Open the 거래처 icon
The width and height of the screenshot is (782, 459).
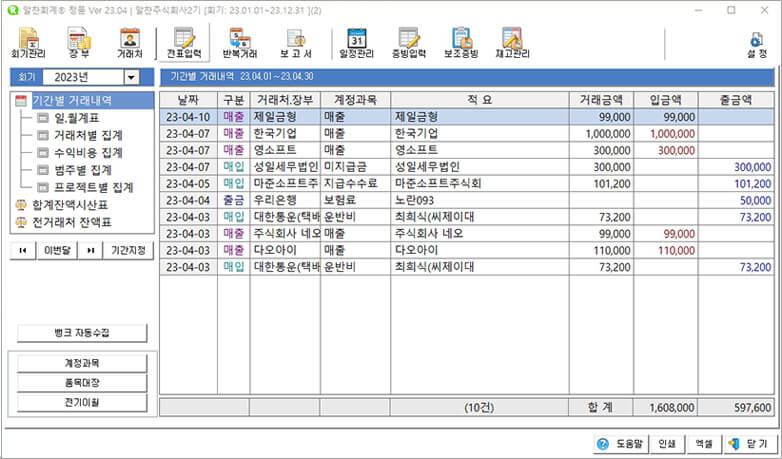[x=130, y=43]
